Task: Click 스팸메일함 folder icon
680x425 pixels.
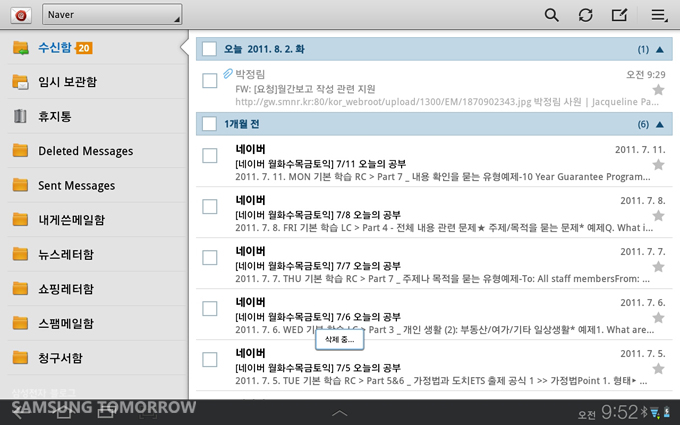Action: point(20,323)
